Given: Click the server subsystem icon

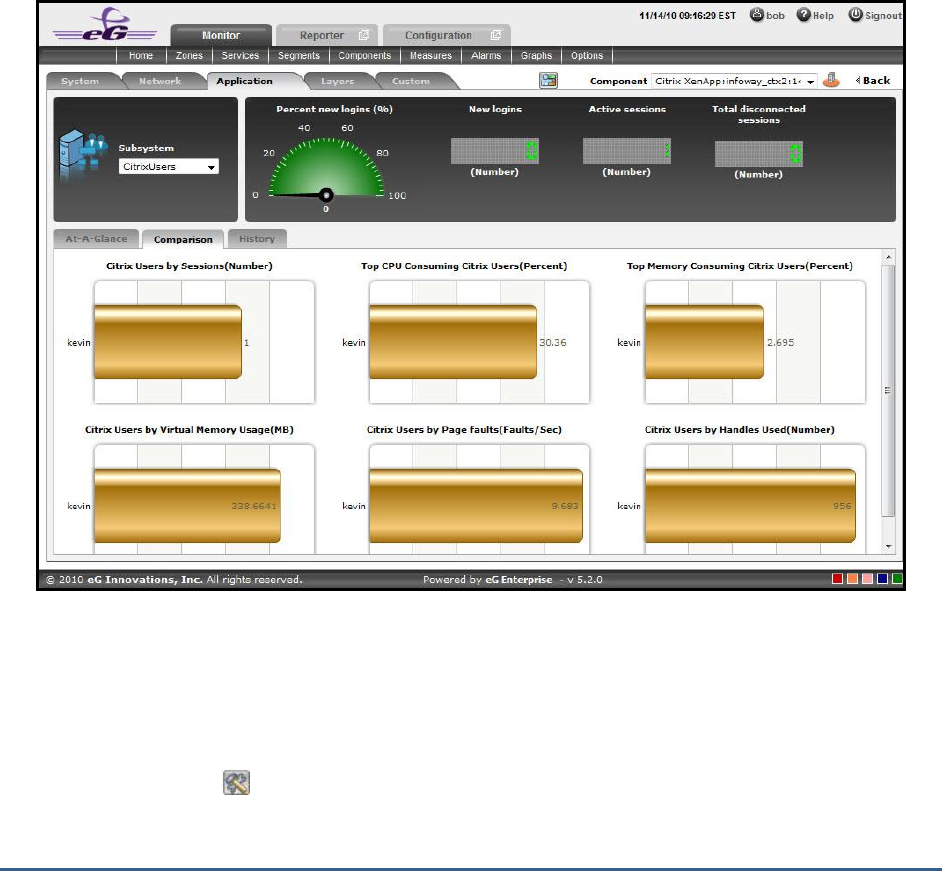Looking at the screenshot, I should 83,155.
